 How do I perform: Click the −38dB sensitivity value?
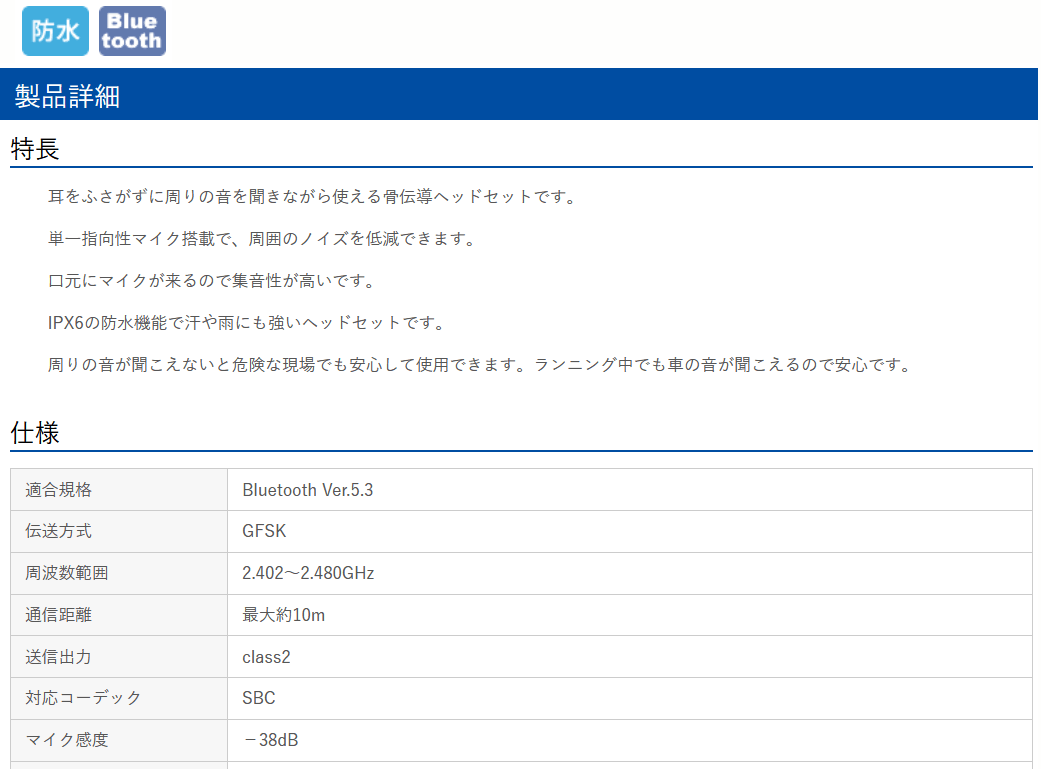pos(267,740)
